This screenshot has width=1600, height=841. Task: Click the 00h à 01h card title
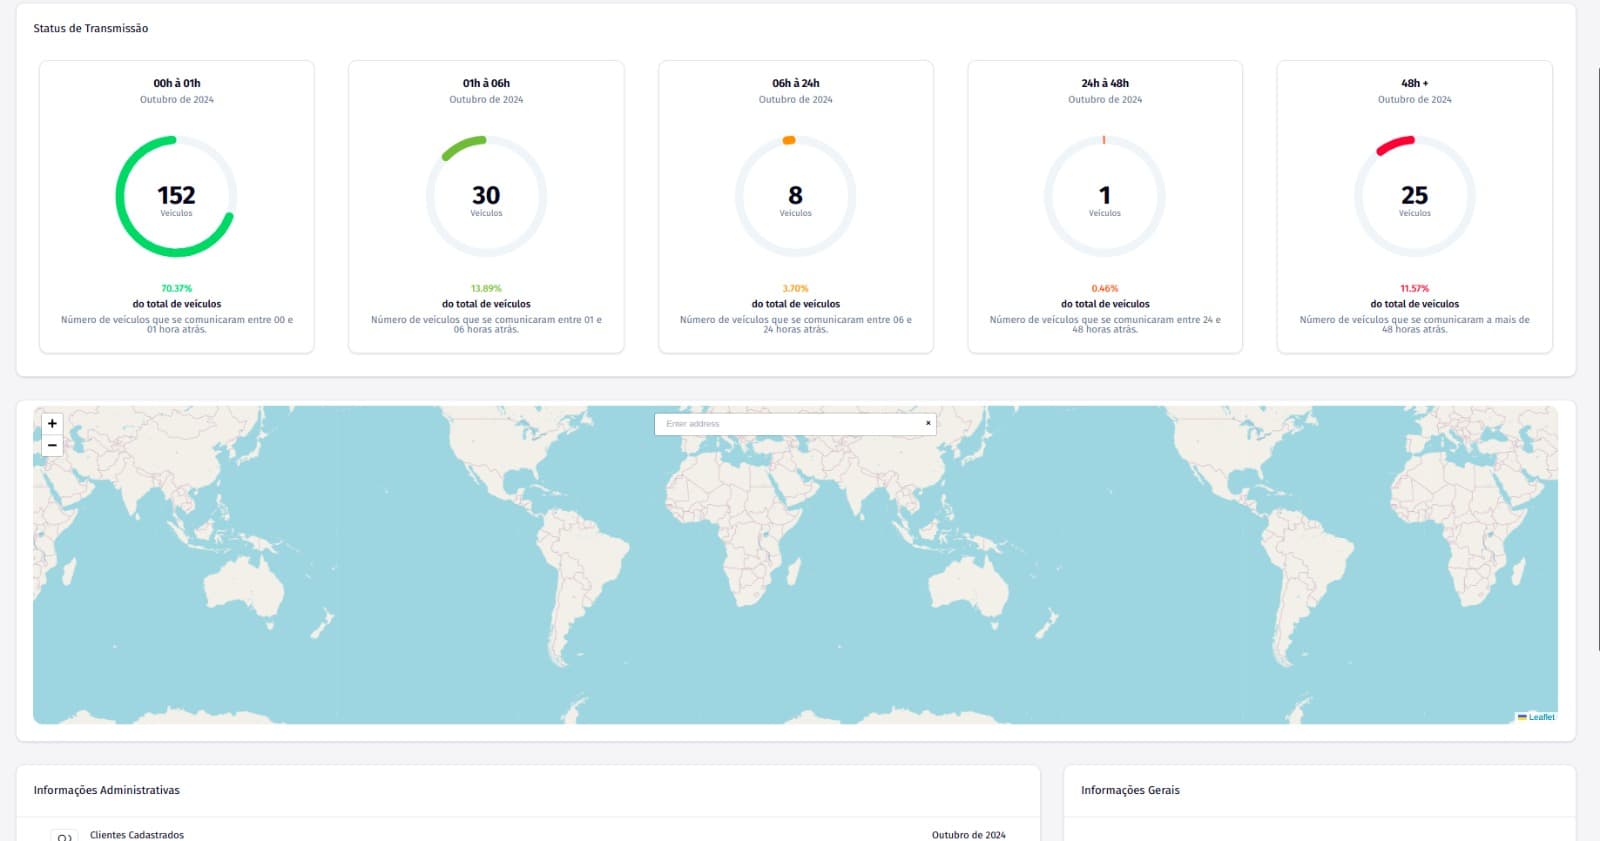[x=176, y=83]
